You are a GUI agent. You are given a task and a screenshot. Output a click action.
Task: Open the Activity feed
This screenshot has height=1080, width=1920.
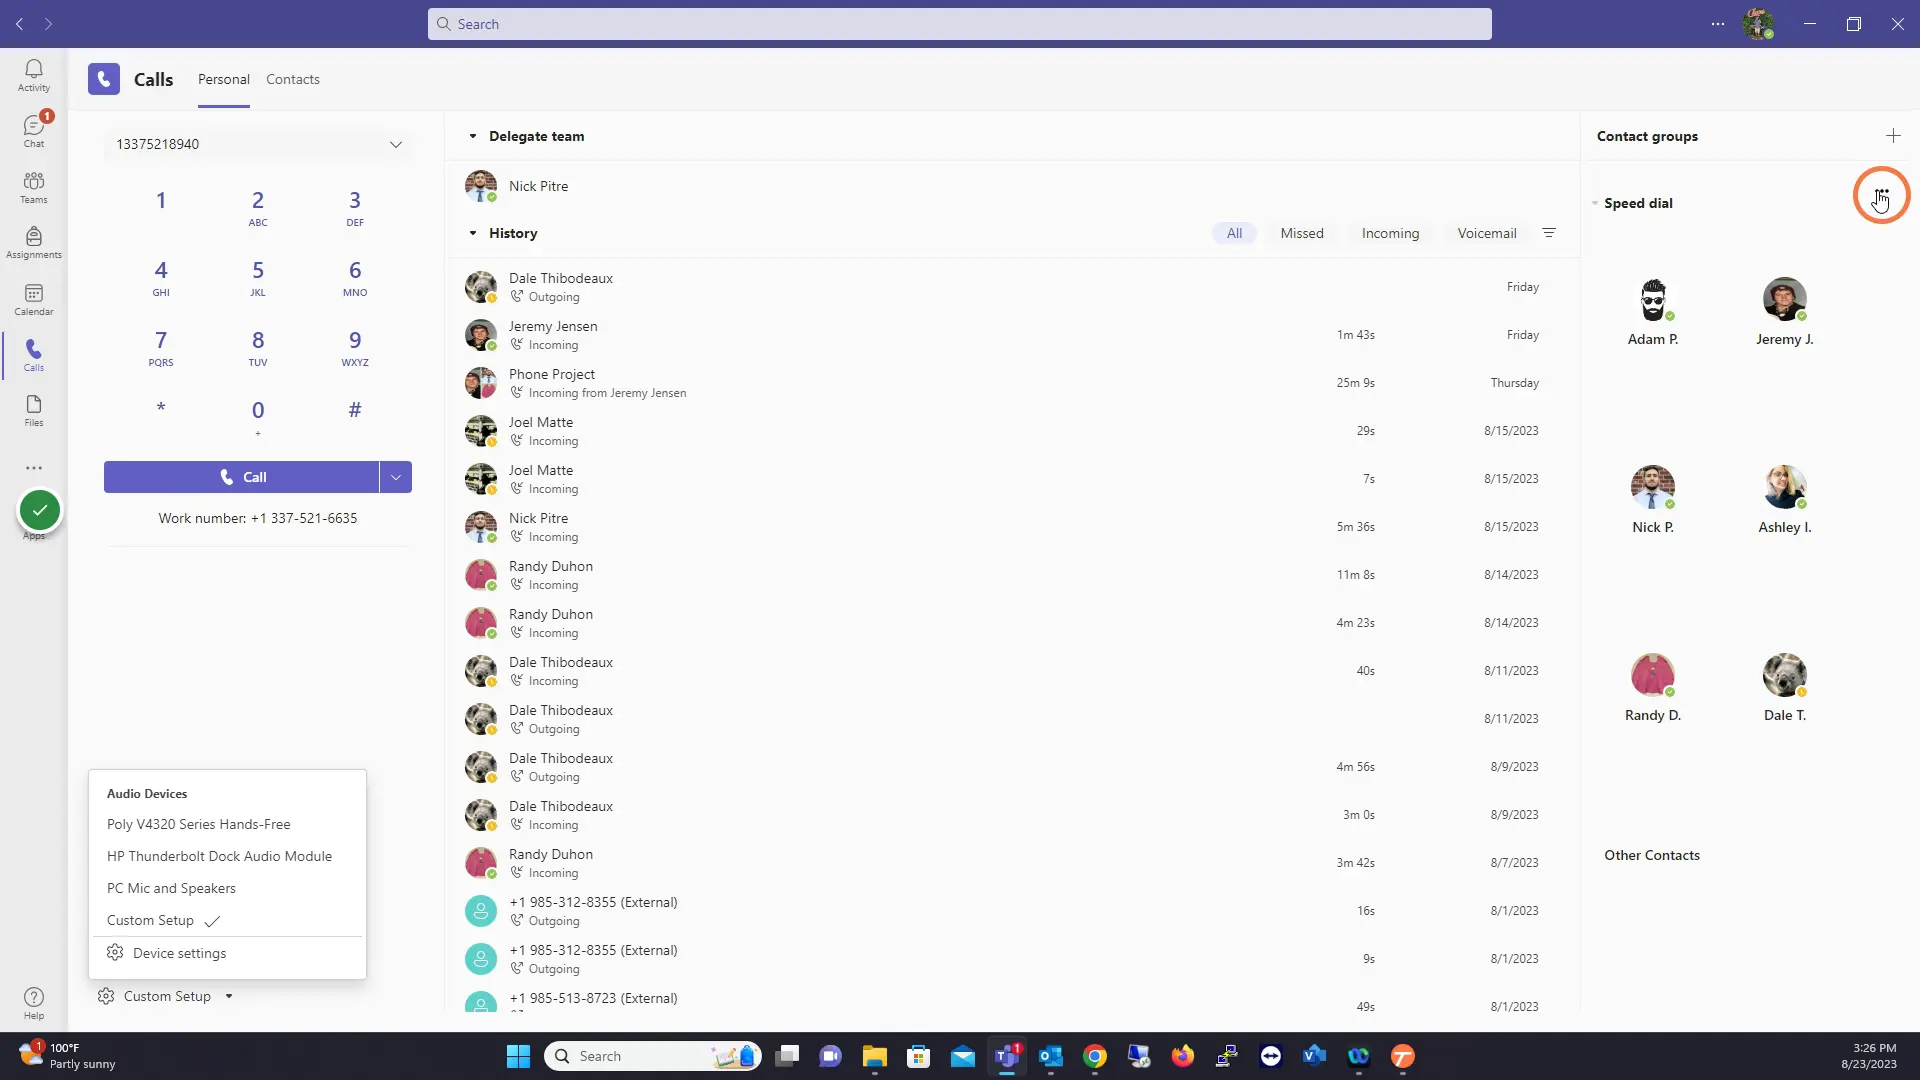33,75
